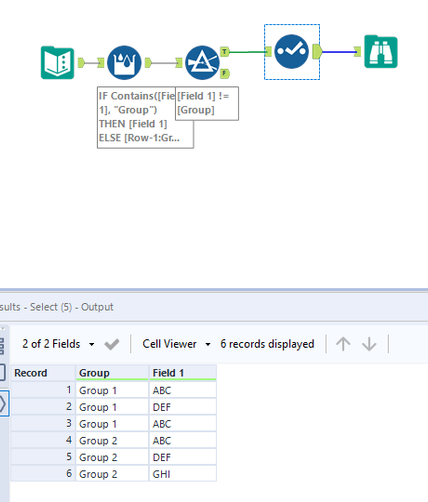Click the Select tool input anchor
The image size is (428, 502).
(x=268, y=52)
